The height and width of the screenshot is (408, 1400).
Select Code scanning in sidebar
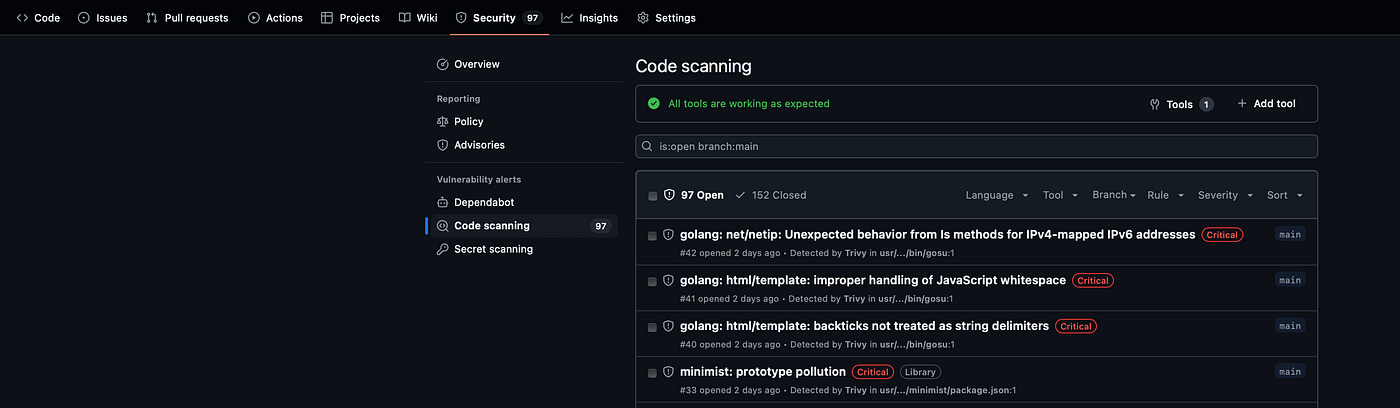pos(524,226)
